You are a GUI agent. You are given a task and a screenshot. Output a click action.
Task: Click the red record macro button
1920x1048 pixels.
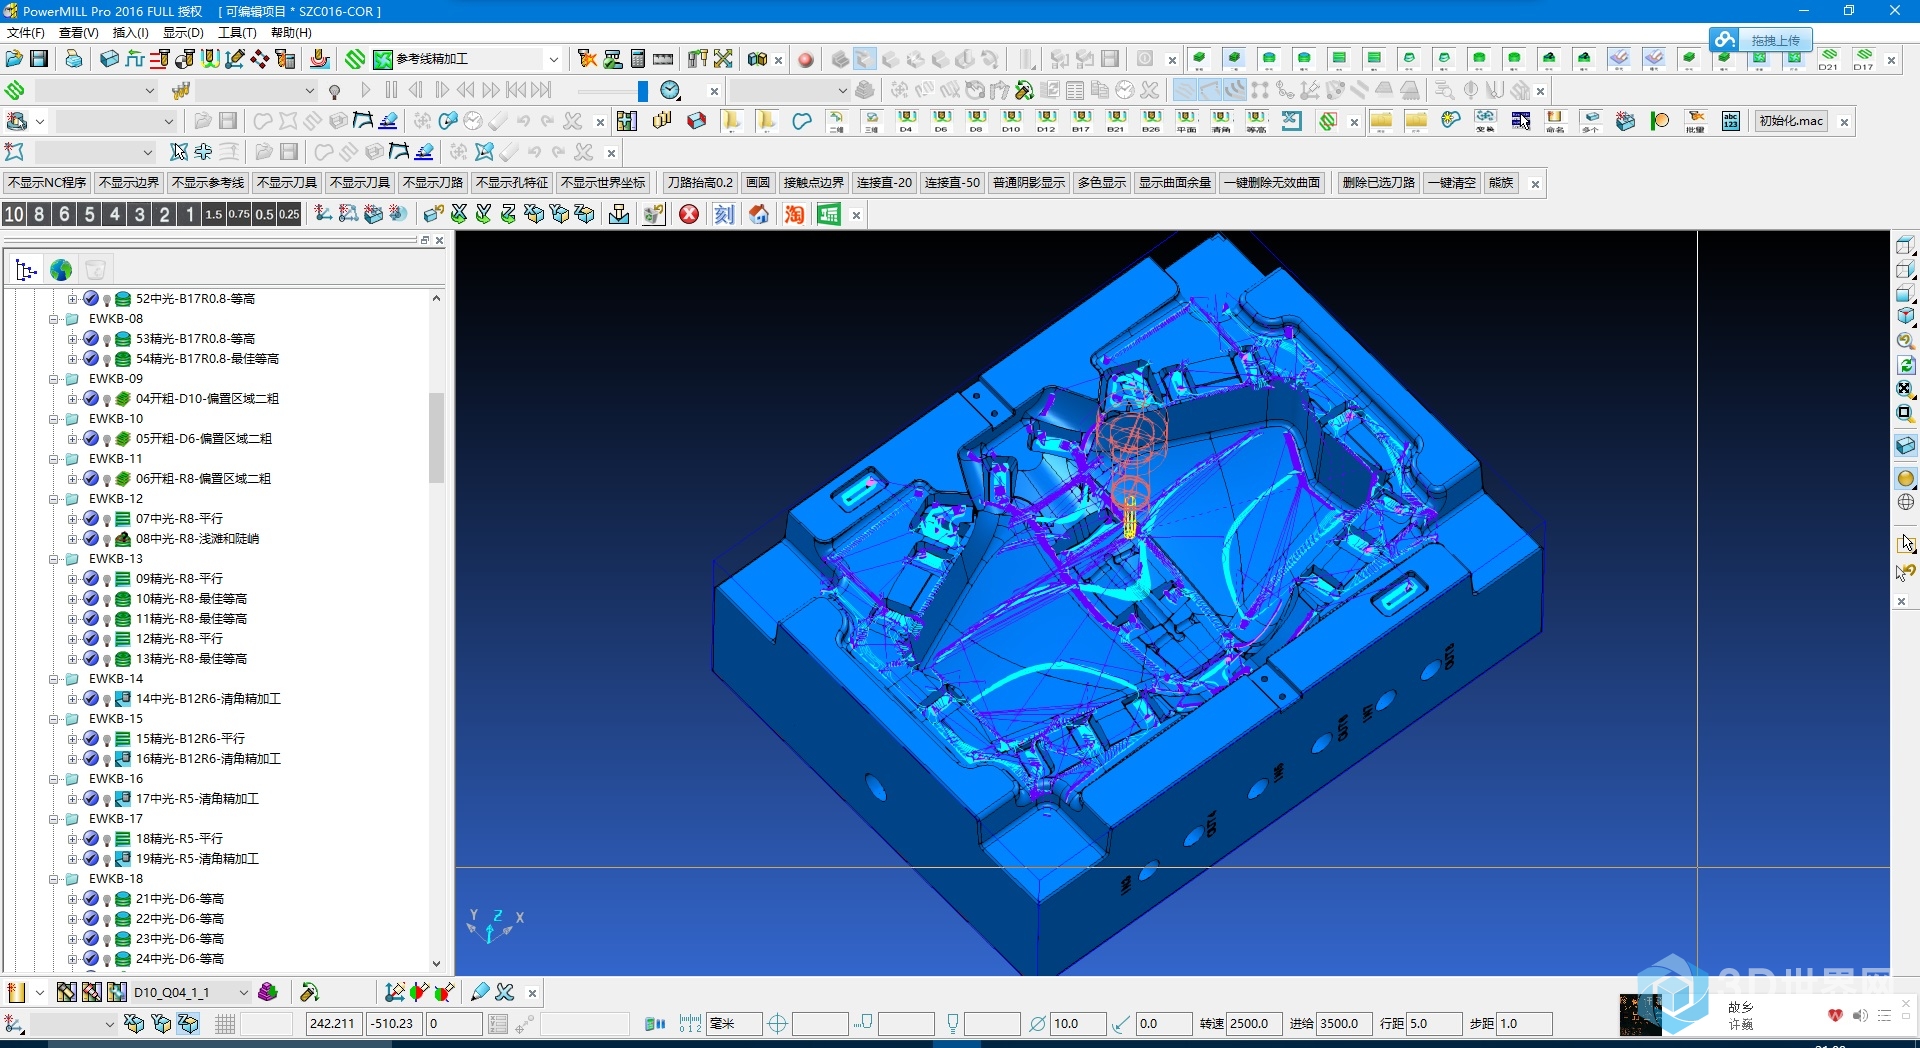[806, 60]
